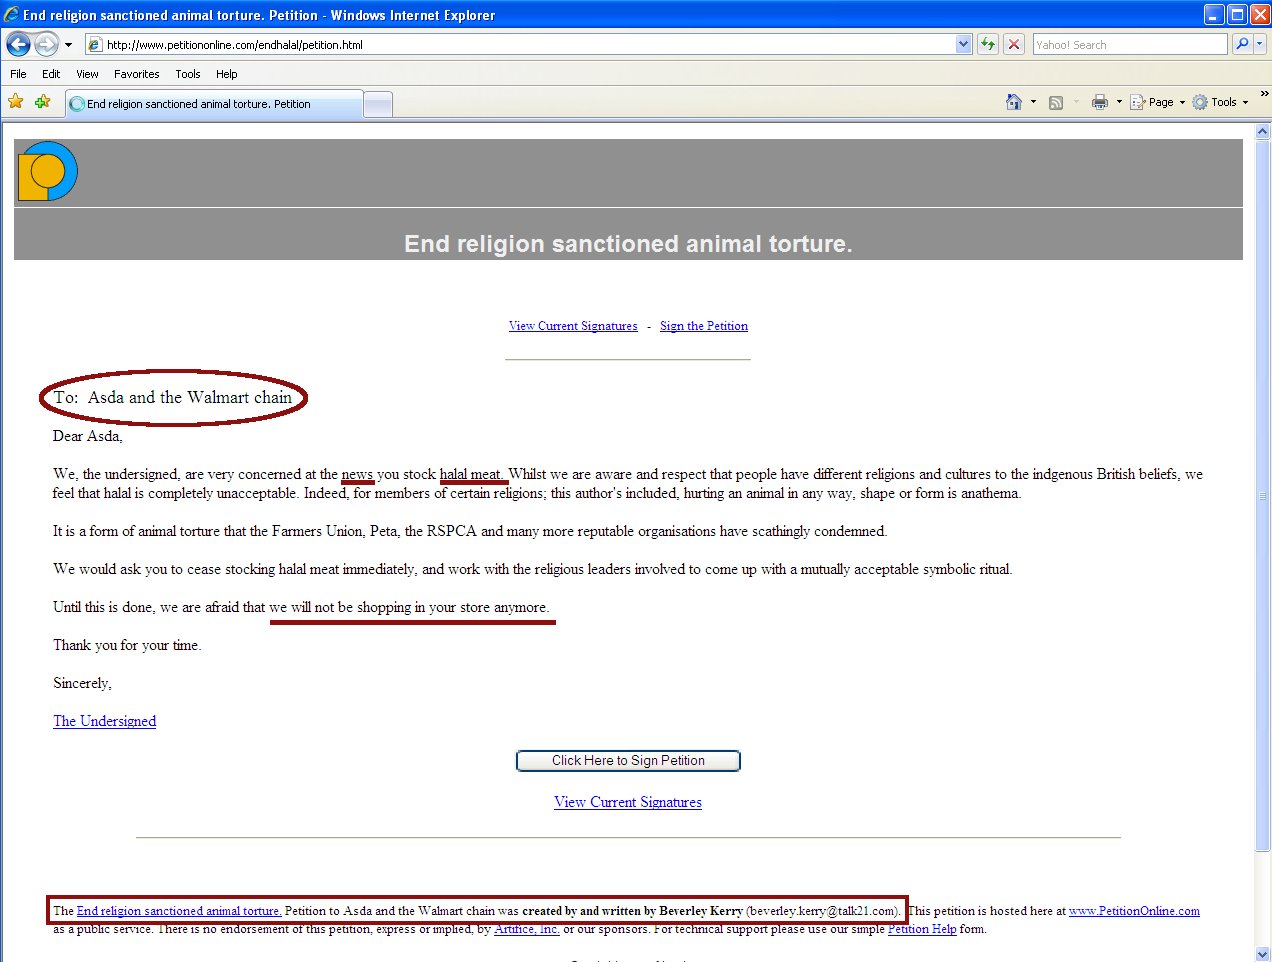The height and width of the screenshot is (962, 1272).
Task: Click the Favorites Center star icon
Action: point(16,102)
